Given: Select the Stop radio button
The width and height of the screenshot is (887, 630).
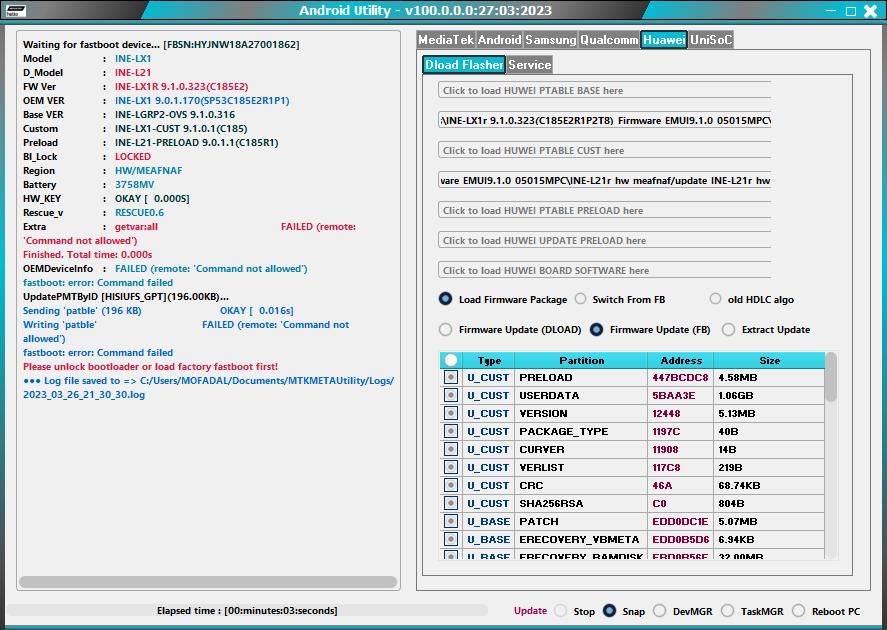Looking at the screenshot, I should tap(561, 611).
